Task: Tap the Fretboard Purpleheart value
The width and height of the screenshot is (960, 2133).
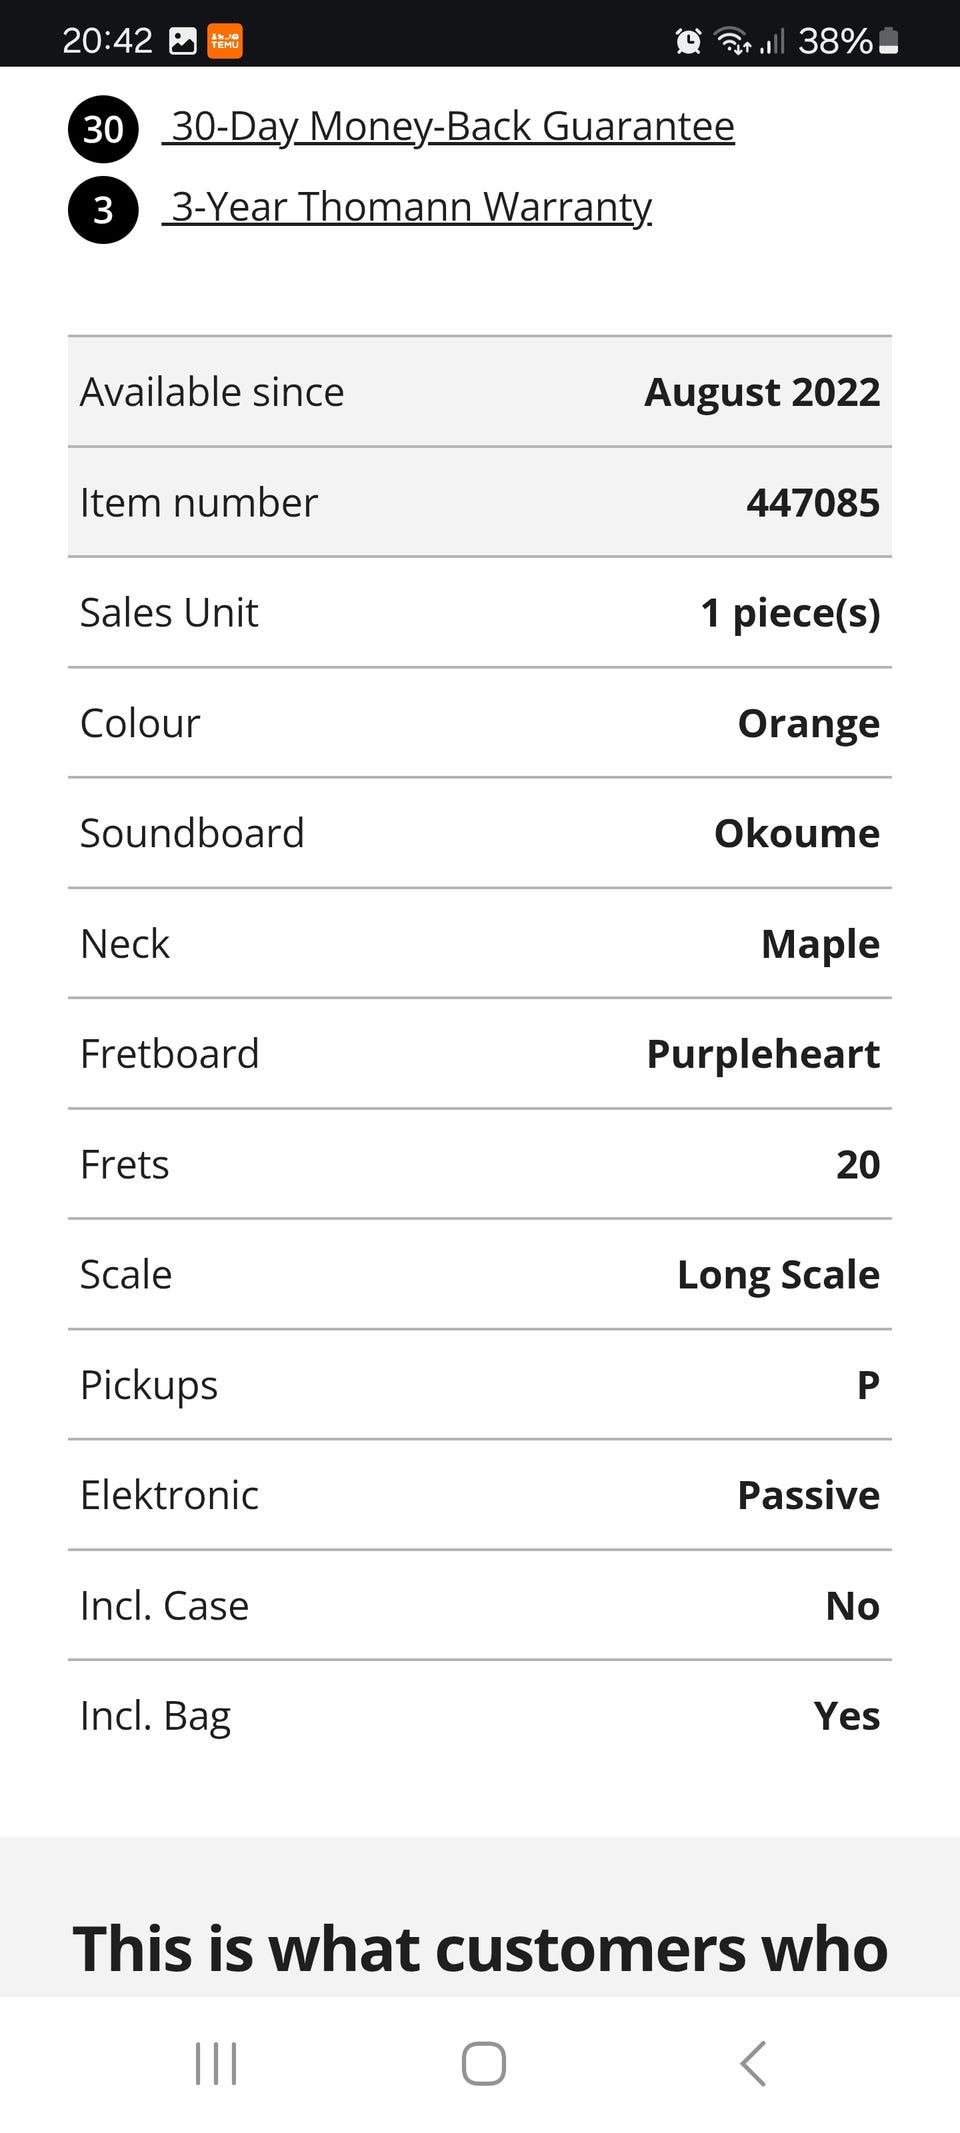Action: [763, 1054]
